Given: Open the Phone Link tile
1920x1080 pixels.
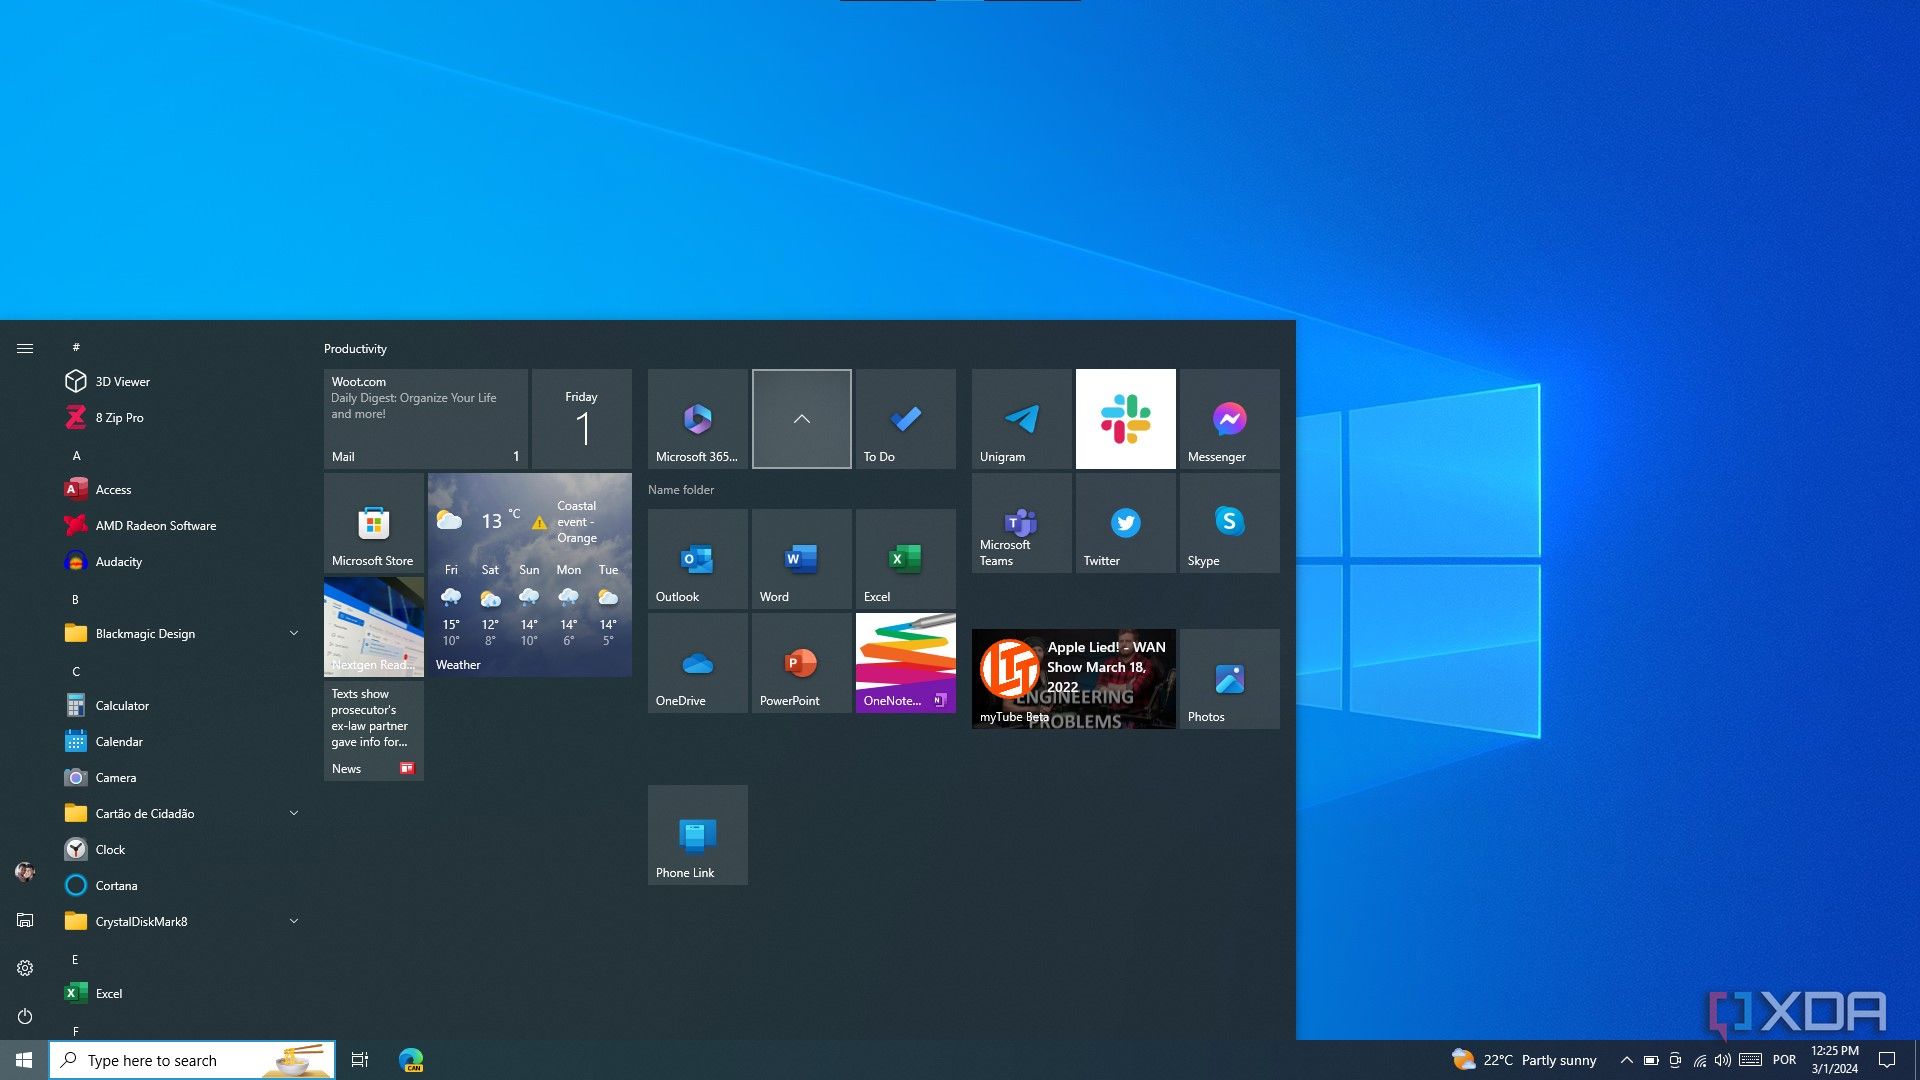Looking at the screenshot, I should click(x=698, y=835).
